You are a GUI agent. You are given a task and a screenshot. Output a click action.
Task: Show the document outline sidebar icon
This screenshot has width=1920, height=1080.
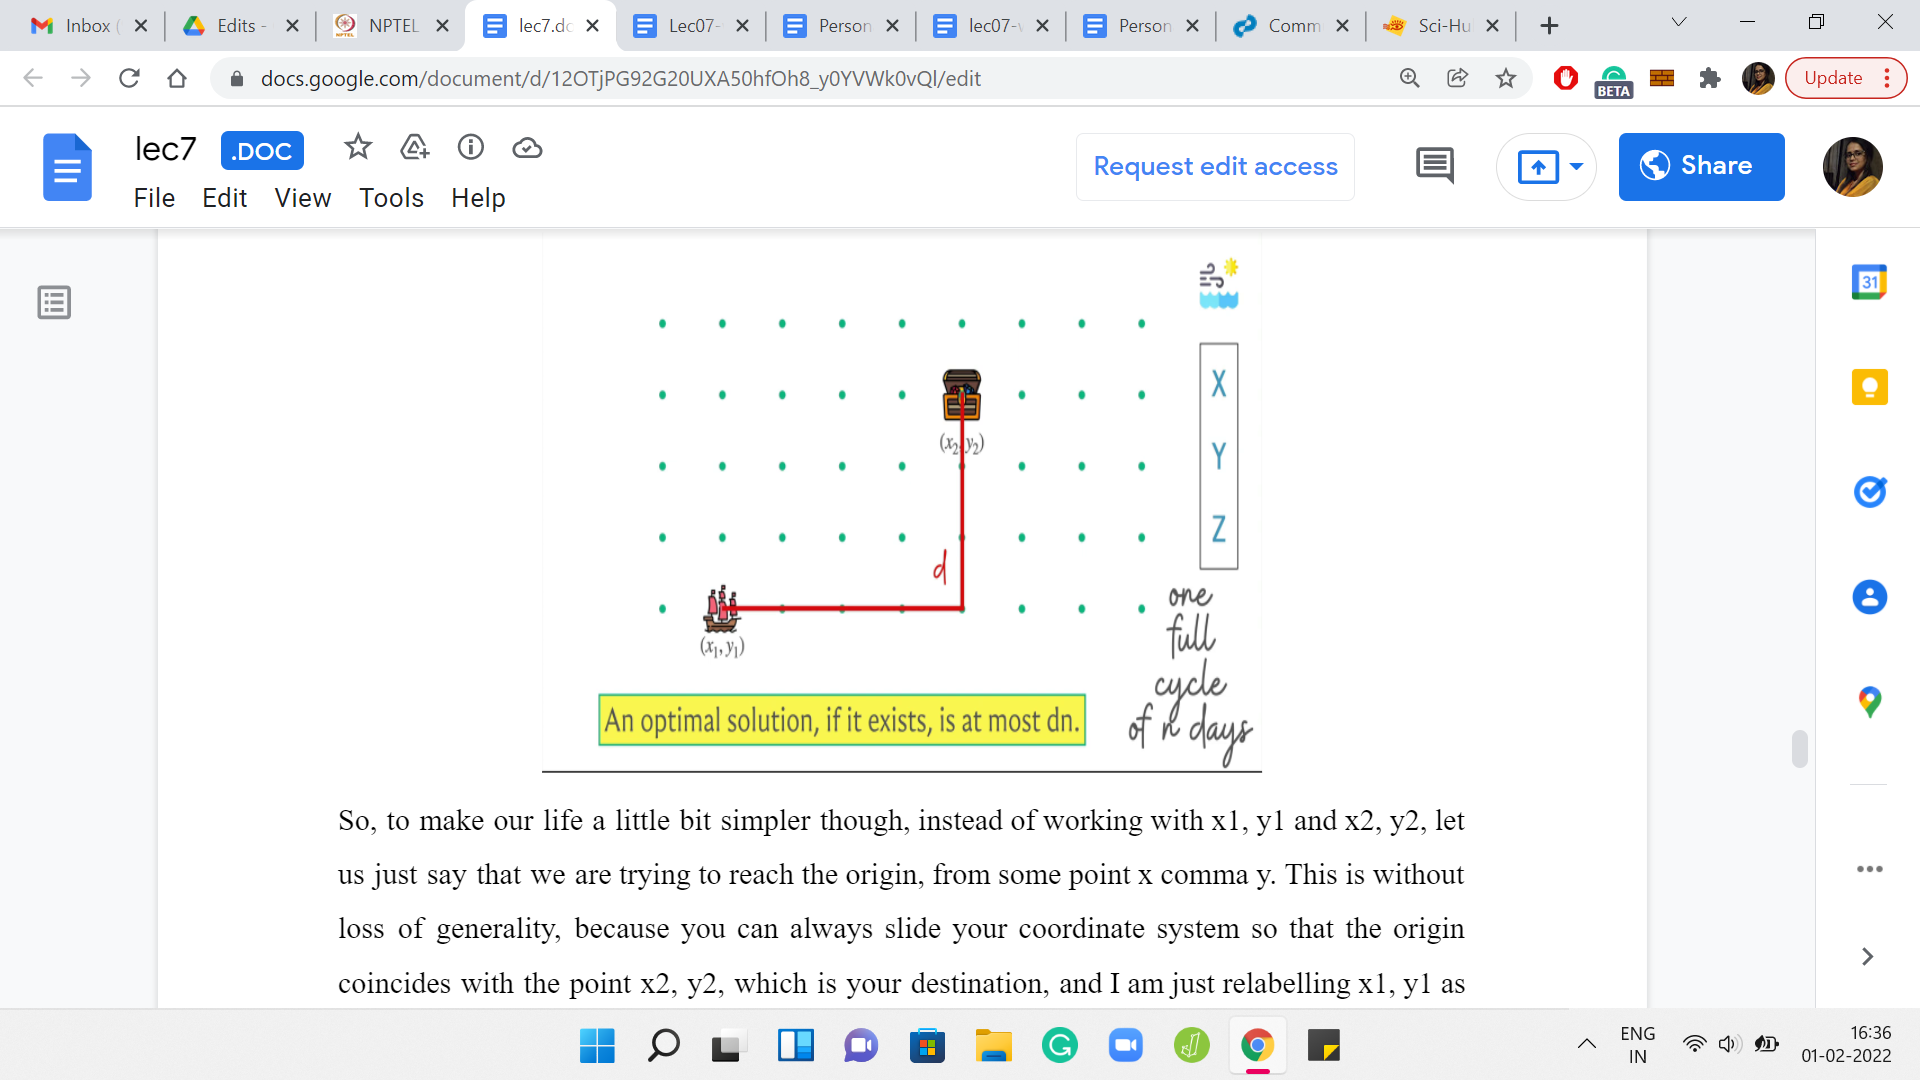point(54,302)
